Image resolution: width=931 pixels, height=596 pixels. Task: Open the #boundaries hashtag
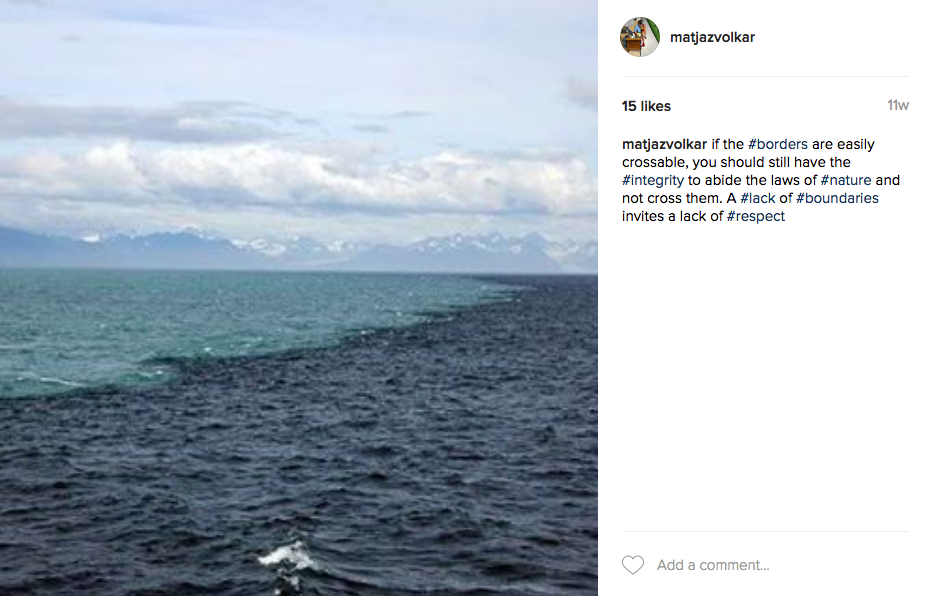(x=837, y=198)
